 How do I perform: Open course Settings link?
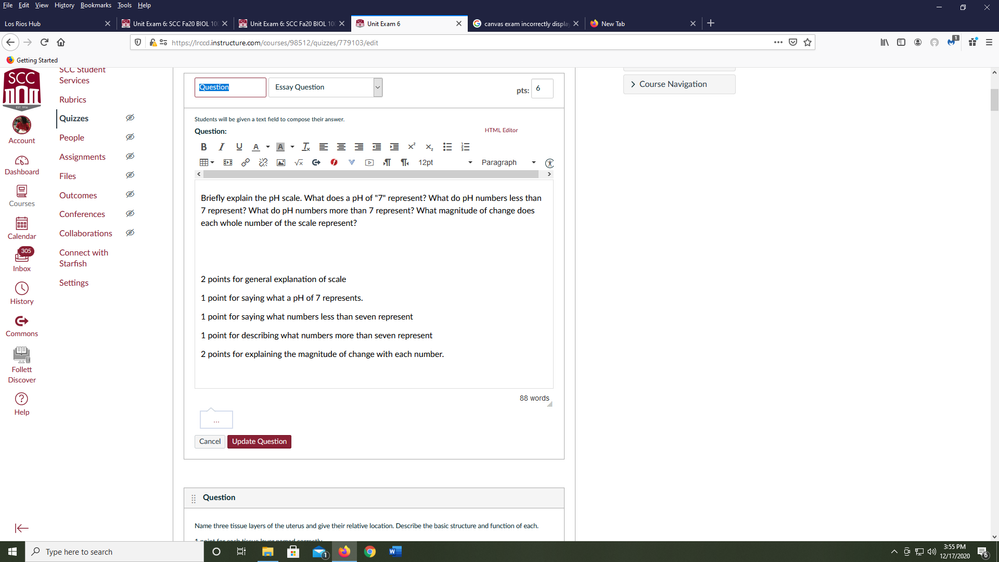[74, 283]
